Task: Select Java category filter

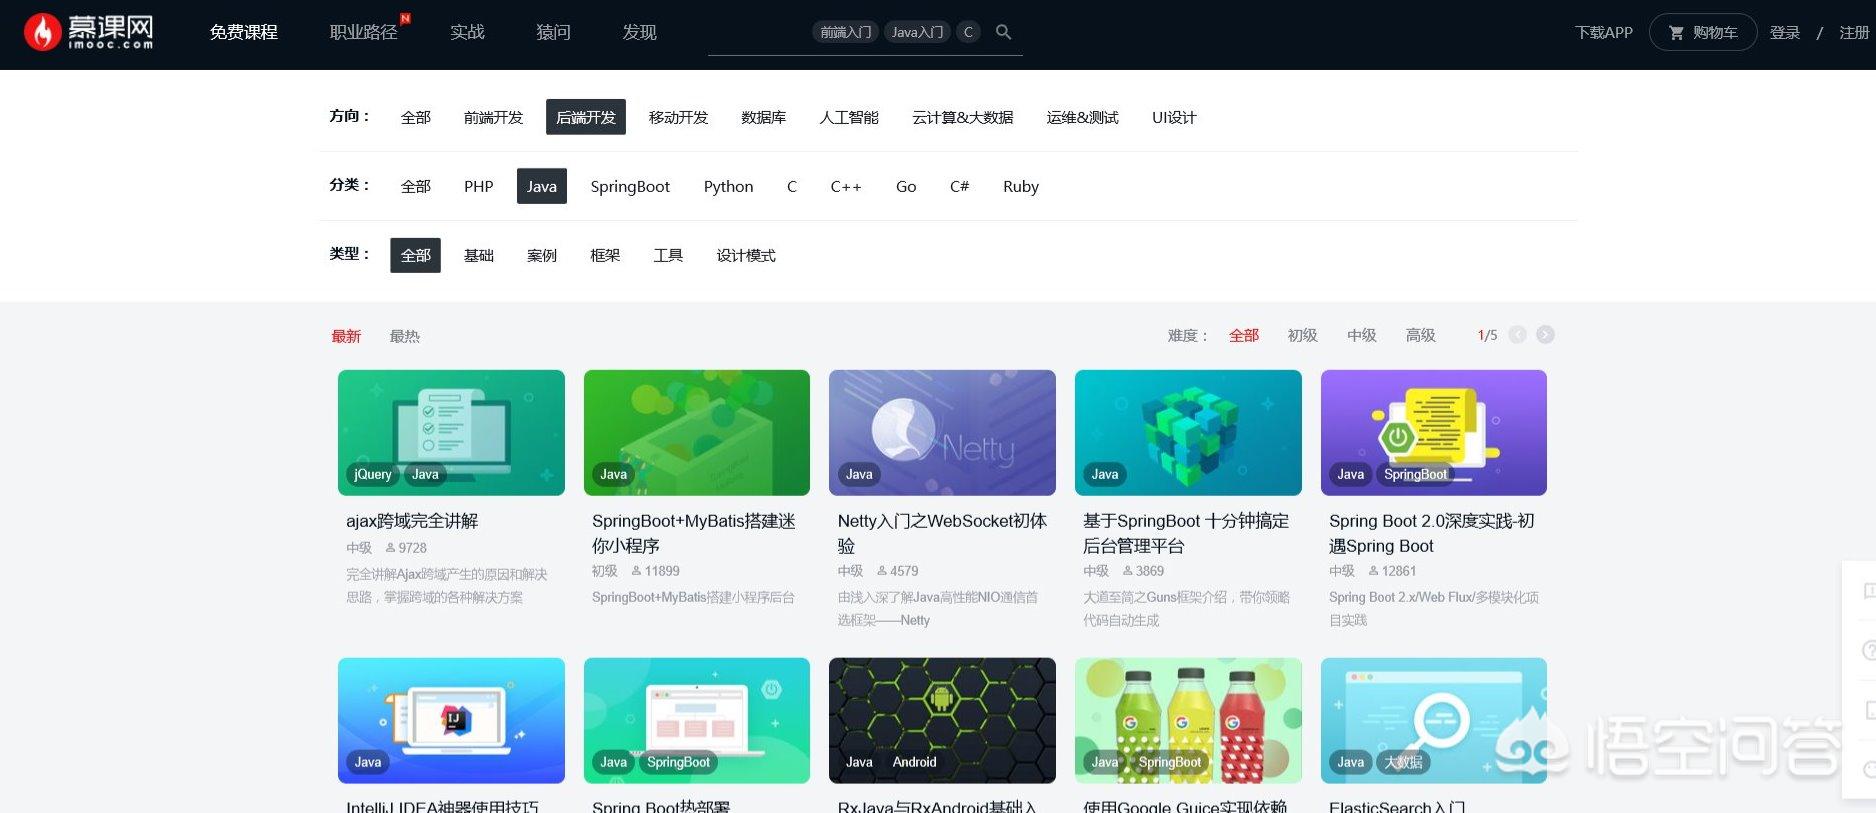Action: (542, 186)
